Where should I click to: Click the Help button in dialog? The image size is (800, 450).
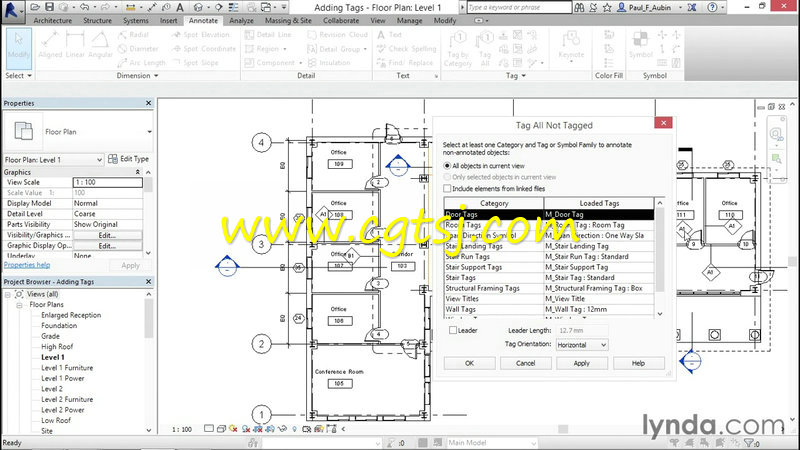[638, 363]
